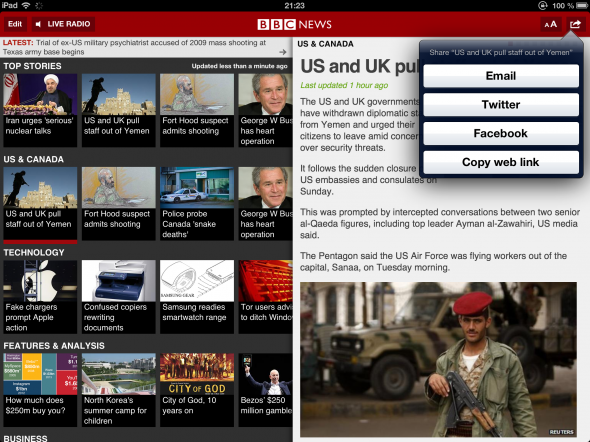This screenshot has width=590, height=442.
Task: Tap the US & CANADA label above the article
Action: pyautogui.click(x=325, y=44)
